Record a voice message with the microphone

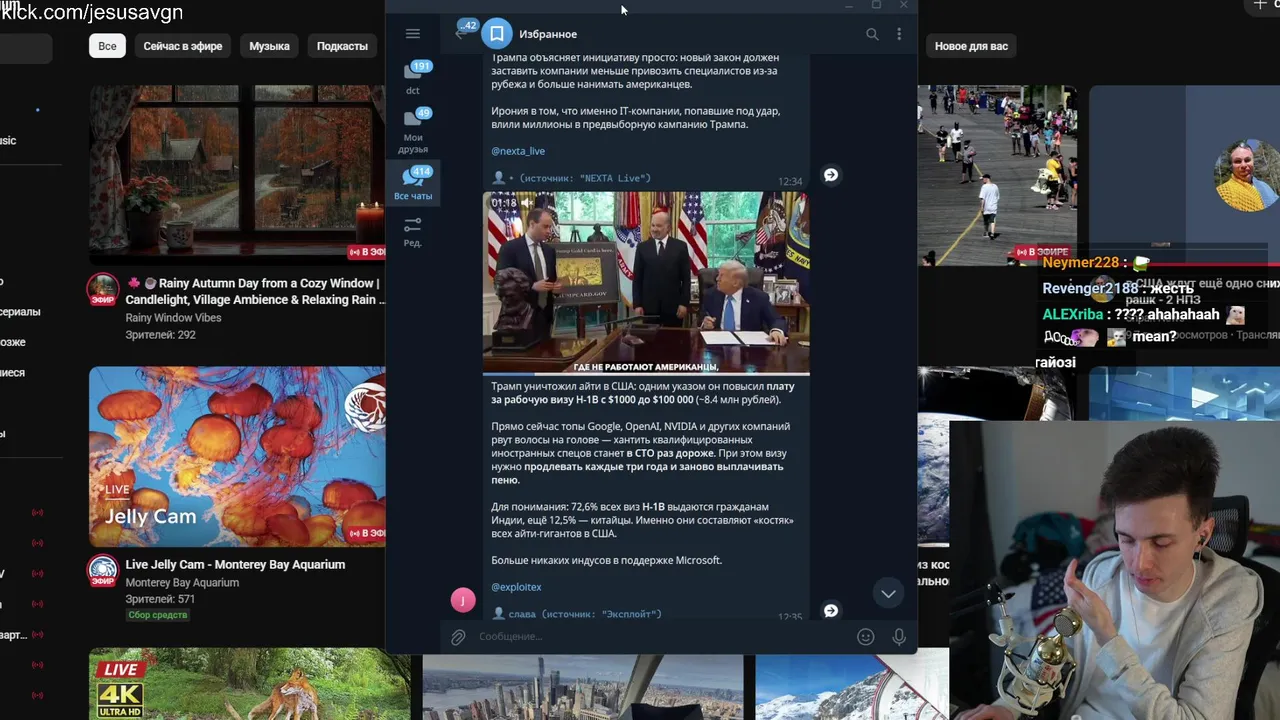point(899,637)
